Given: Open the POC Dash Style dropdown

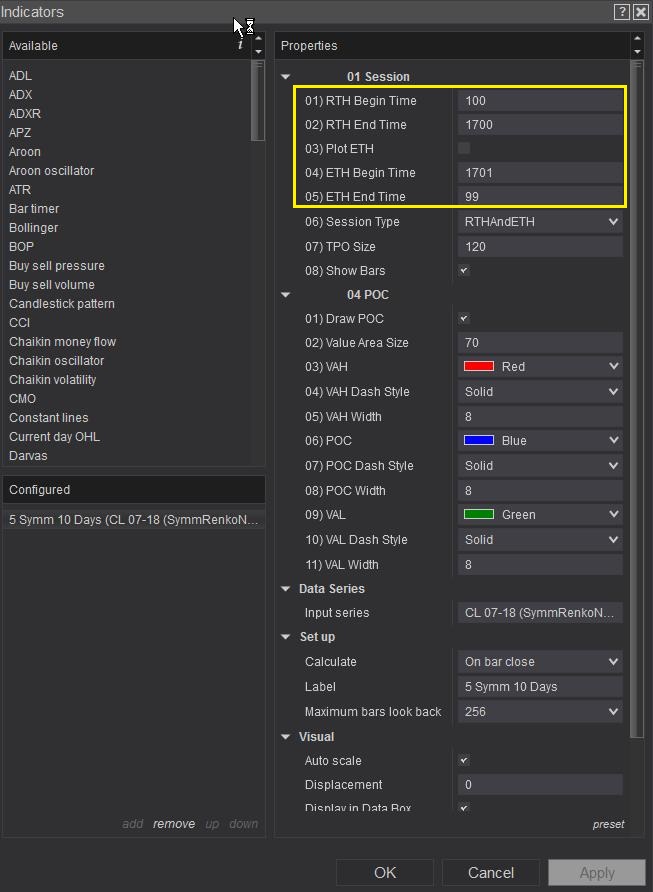Looking at the screenshot, I should [540, 466].
